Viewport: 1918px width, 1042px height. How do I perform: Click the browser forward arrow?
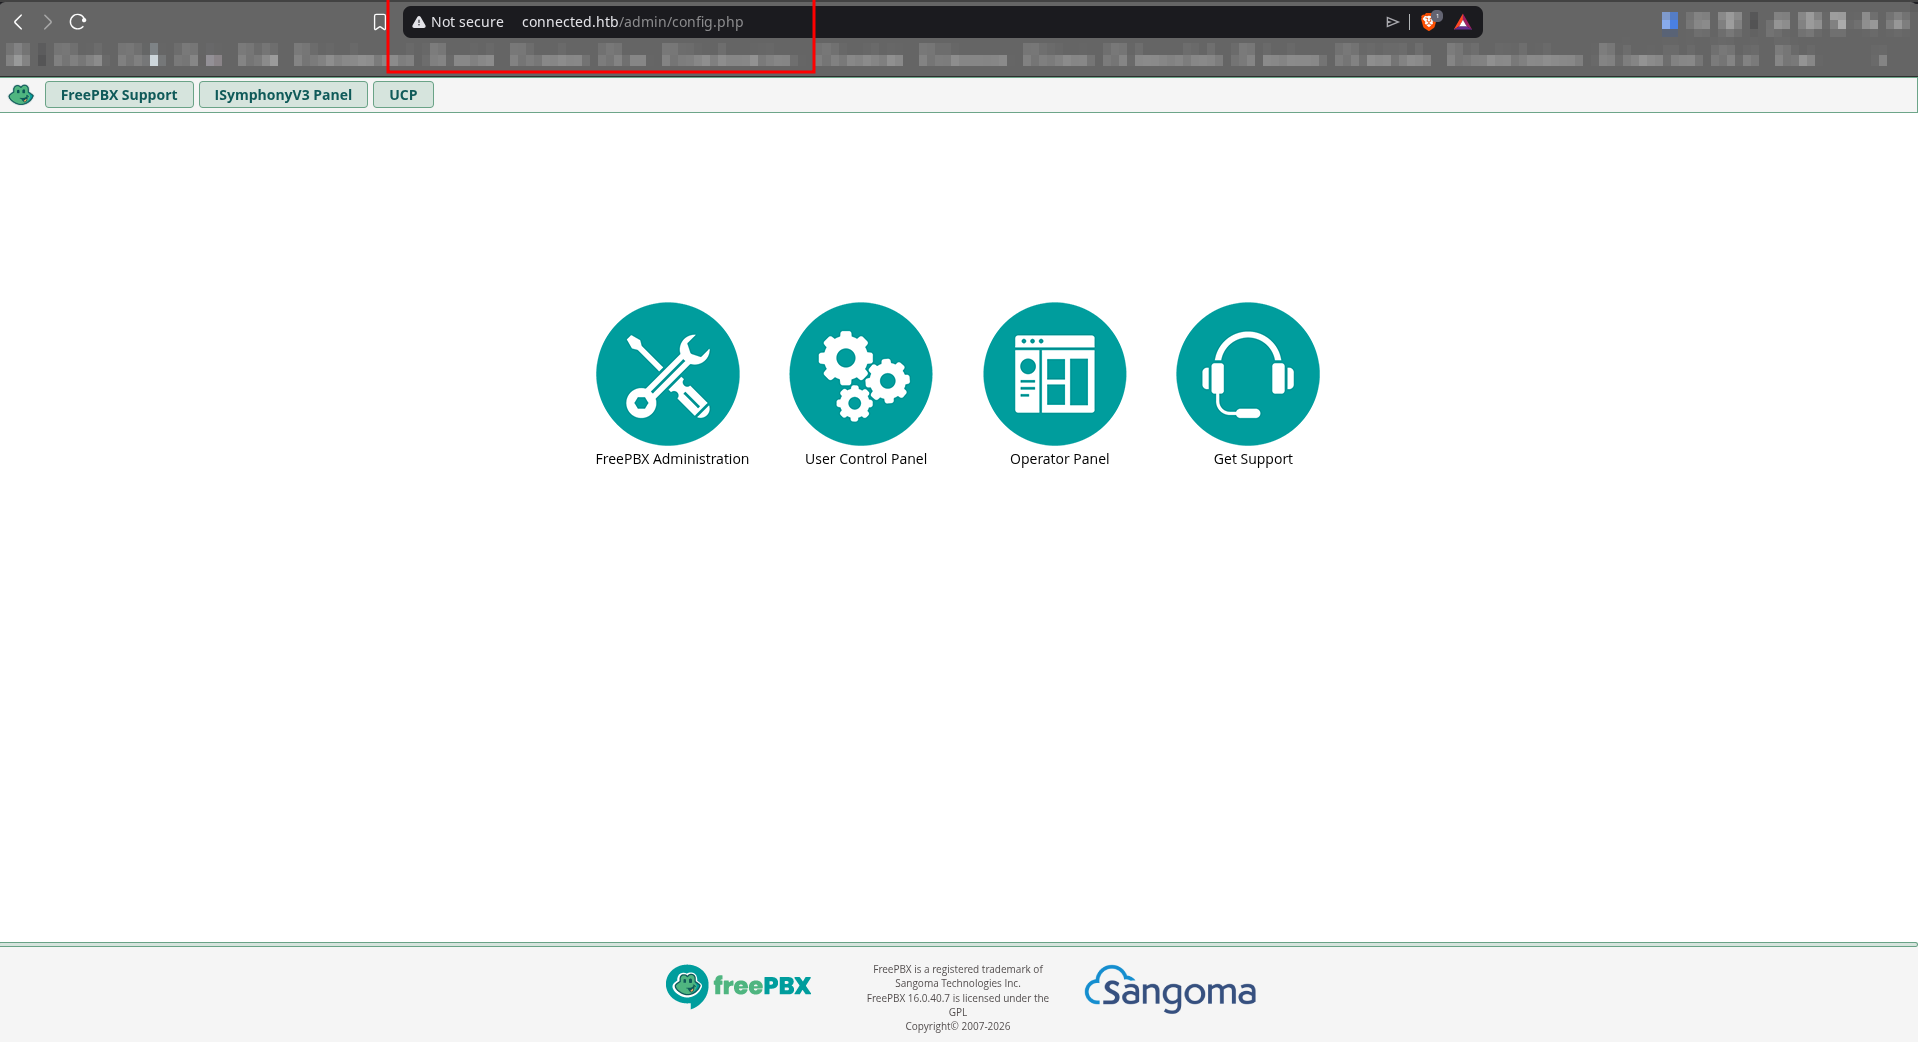[x=47, y=21]
